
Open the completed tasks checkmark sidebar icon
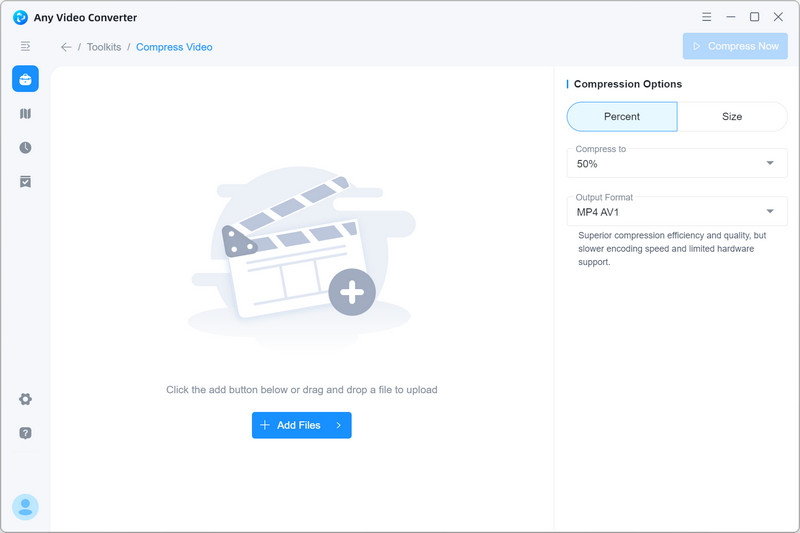(x=26, y=182)
